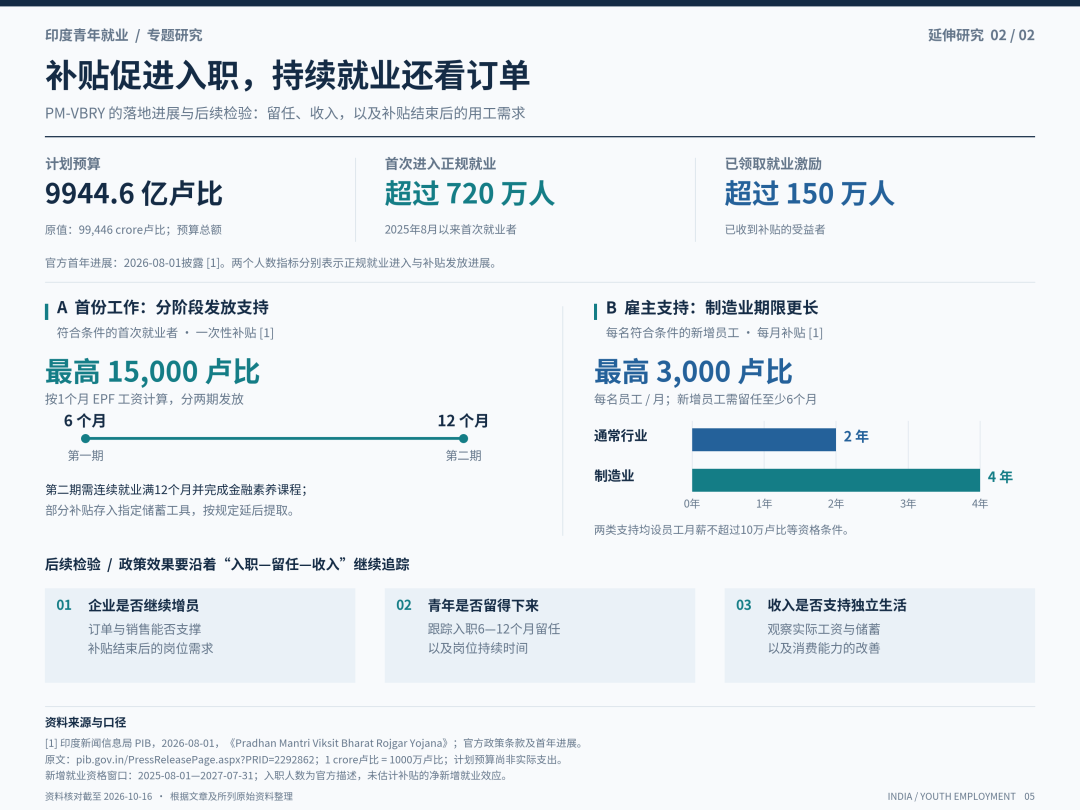This screenshot has width=1080, height=810.
Task: Click the line '官方首年进展：2026-08-01披露'
Action: (272, 263)
